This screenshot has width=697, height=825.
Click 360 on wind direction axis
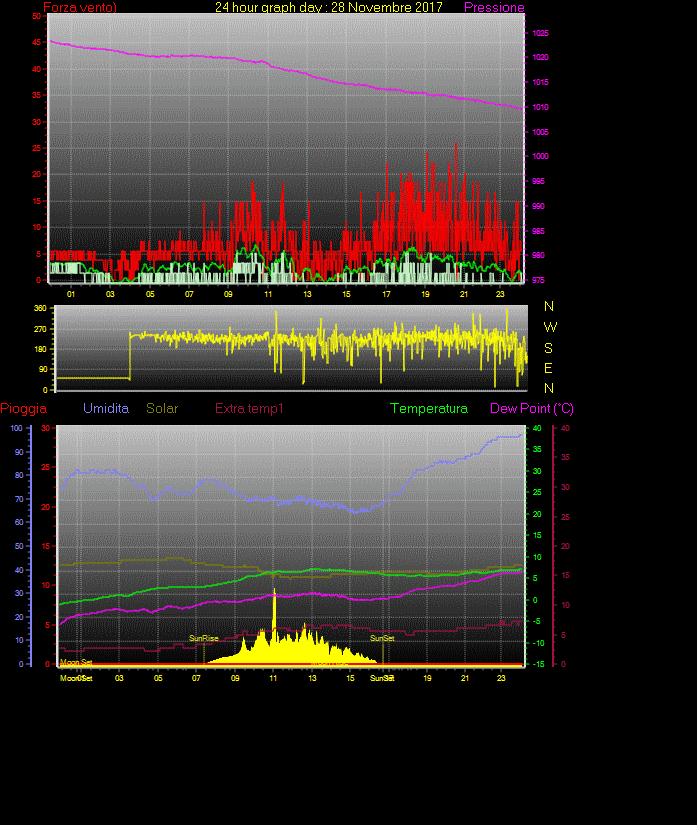pos(41,309)
